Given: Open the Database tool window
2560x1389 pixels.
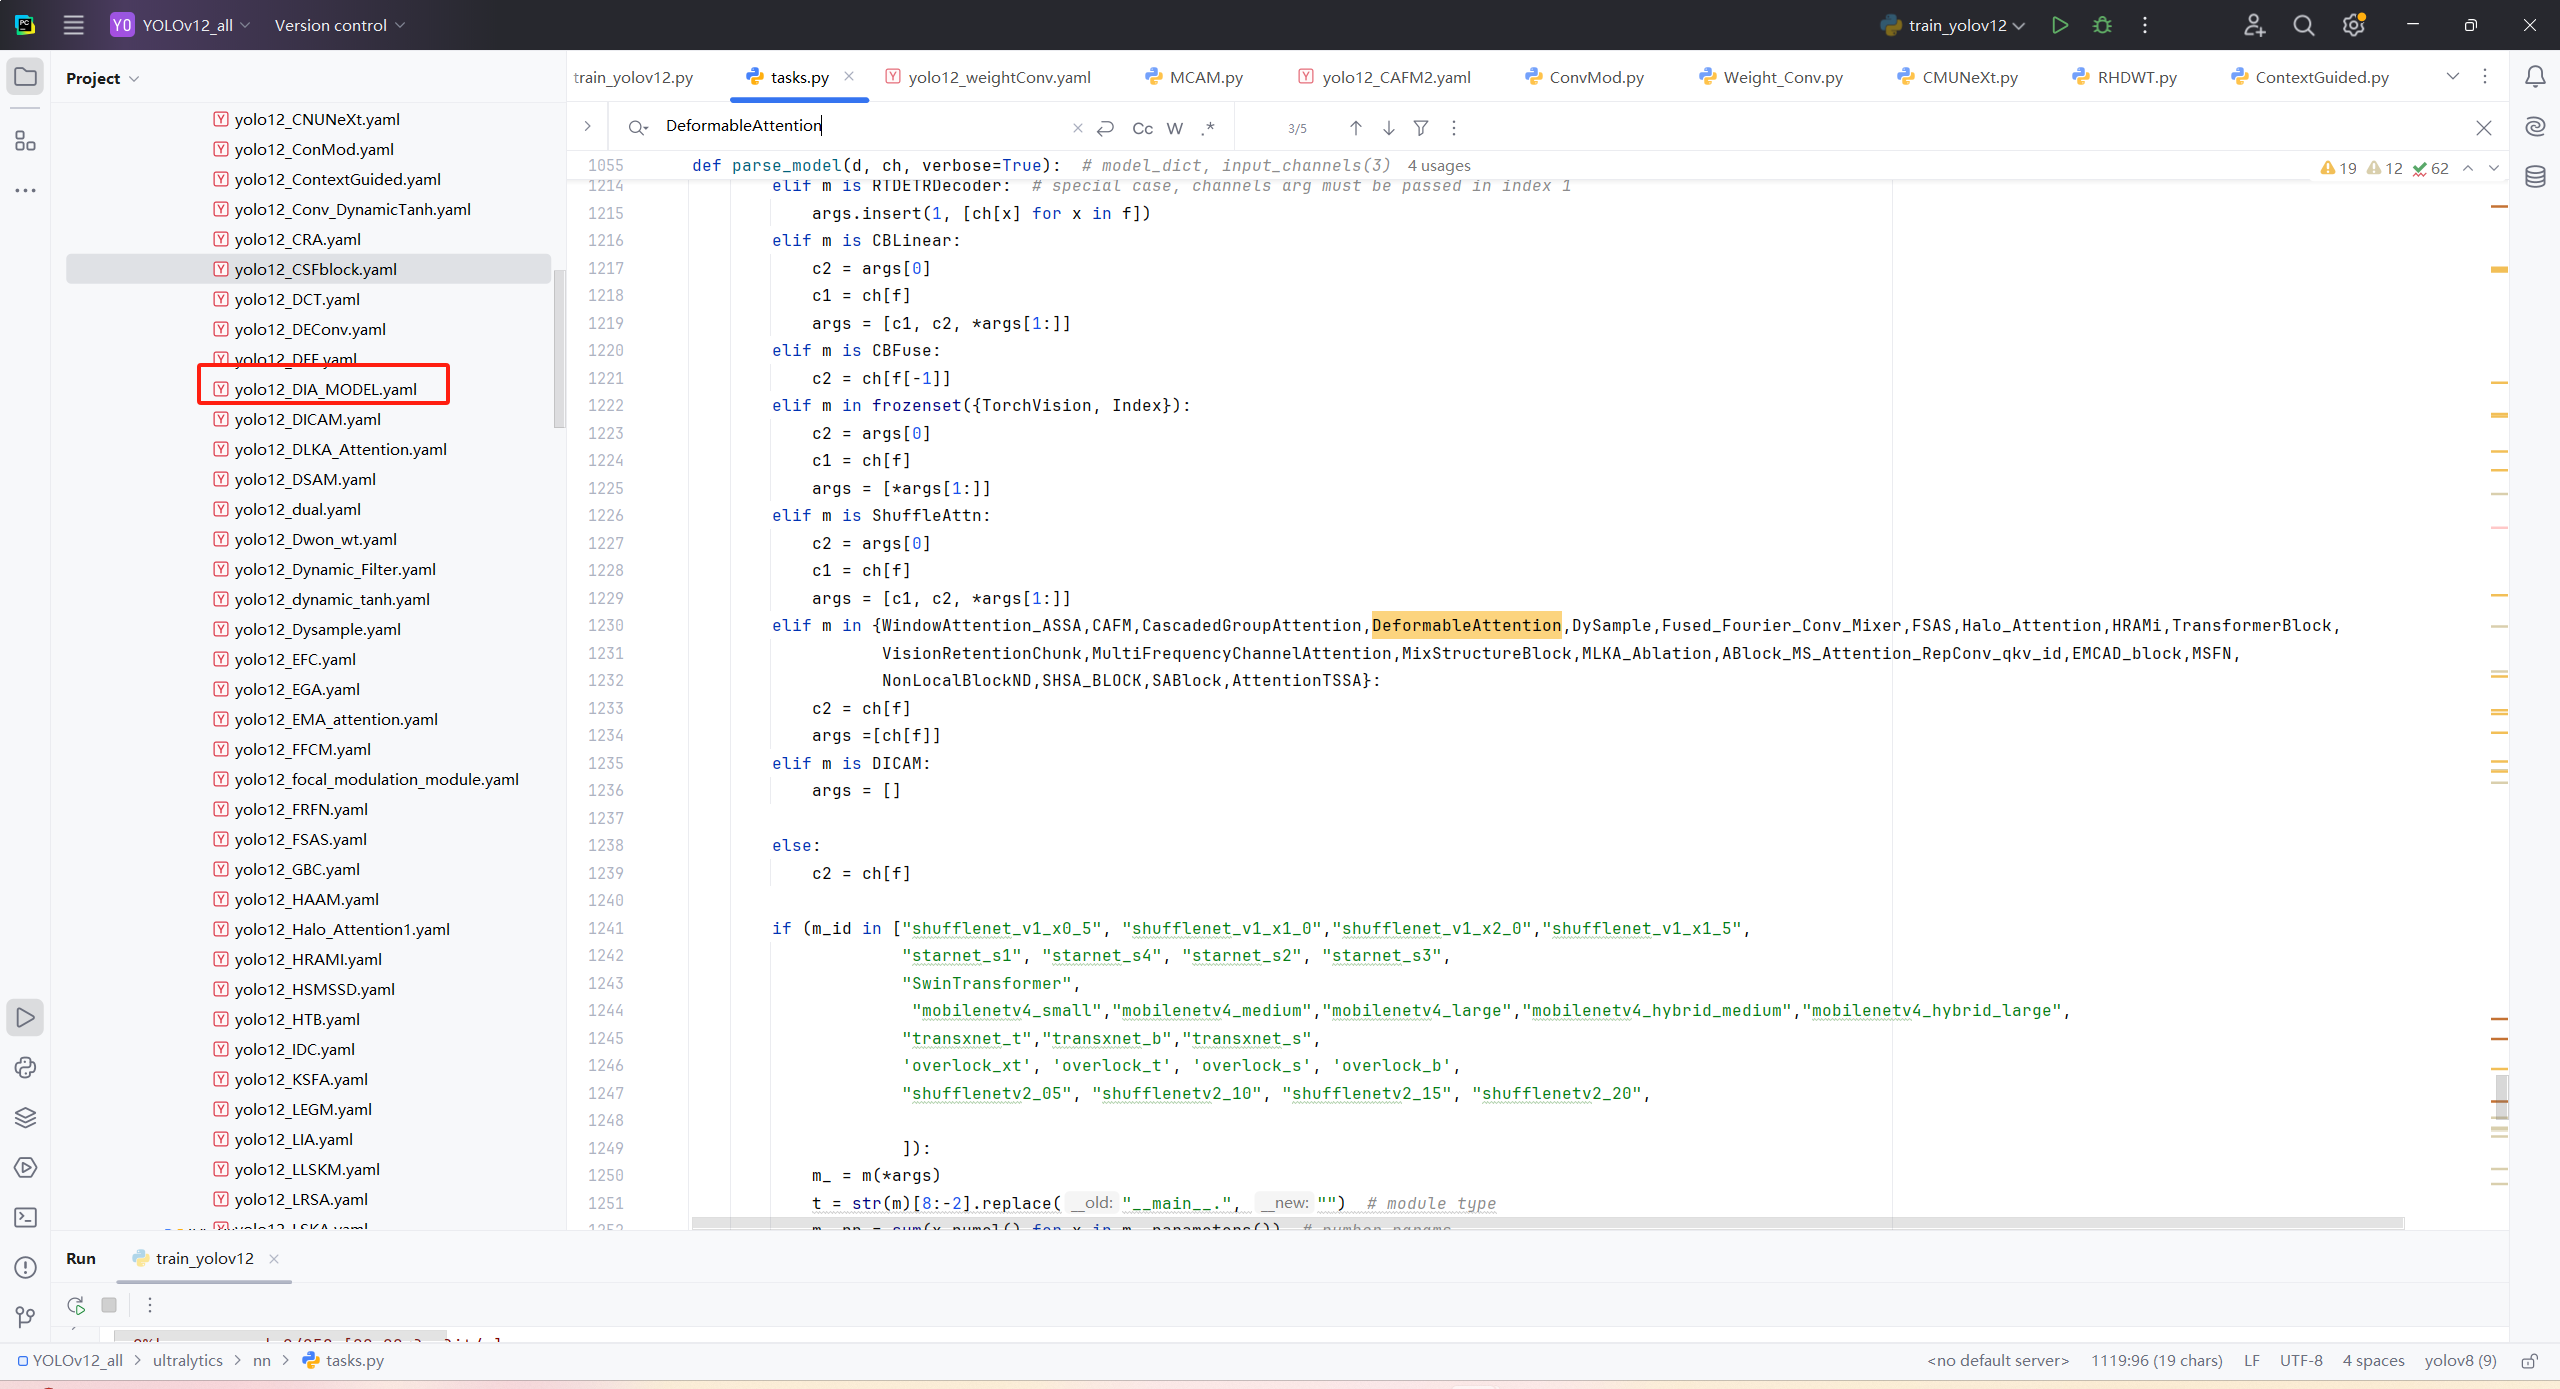Looking at the screenshot, I should click(2535, 177).
